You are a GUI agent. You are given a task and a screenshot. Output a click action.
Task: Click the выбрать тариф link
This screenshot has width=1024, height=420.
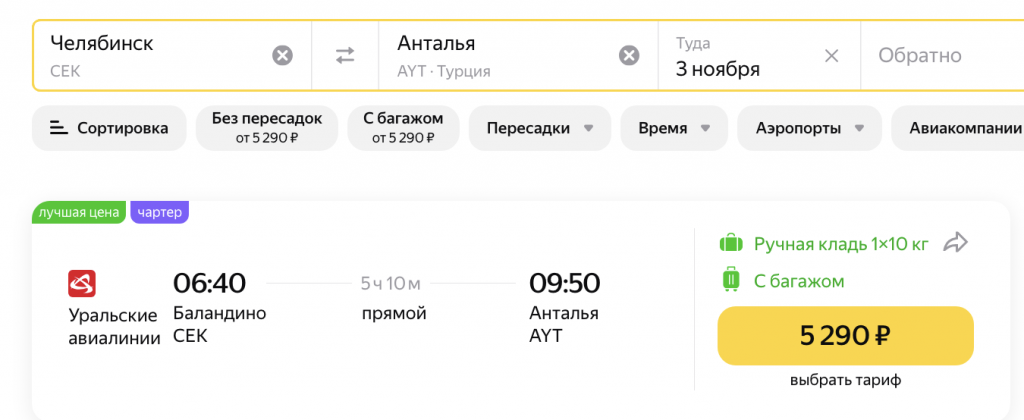(845, 380)
